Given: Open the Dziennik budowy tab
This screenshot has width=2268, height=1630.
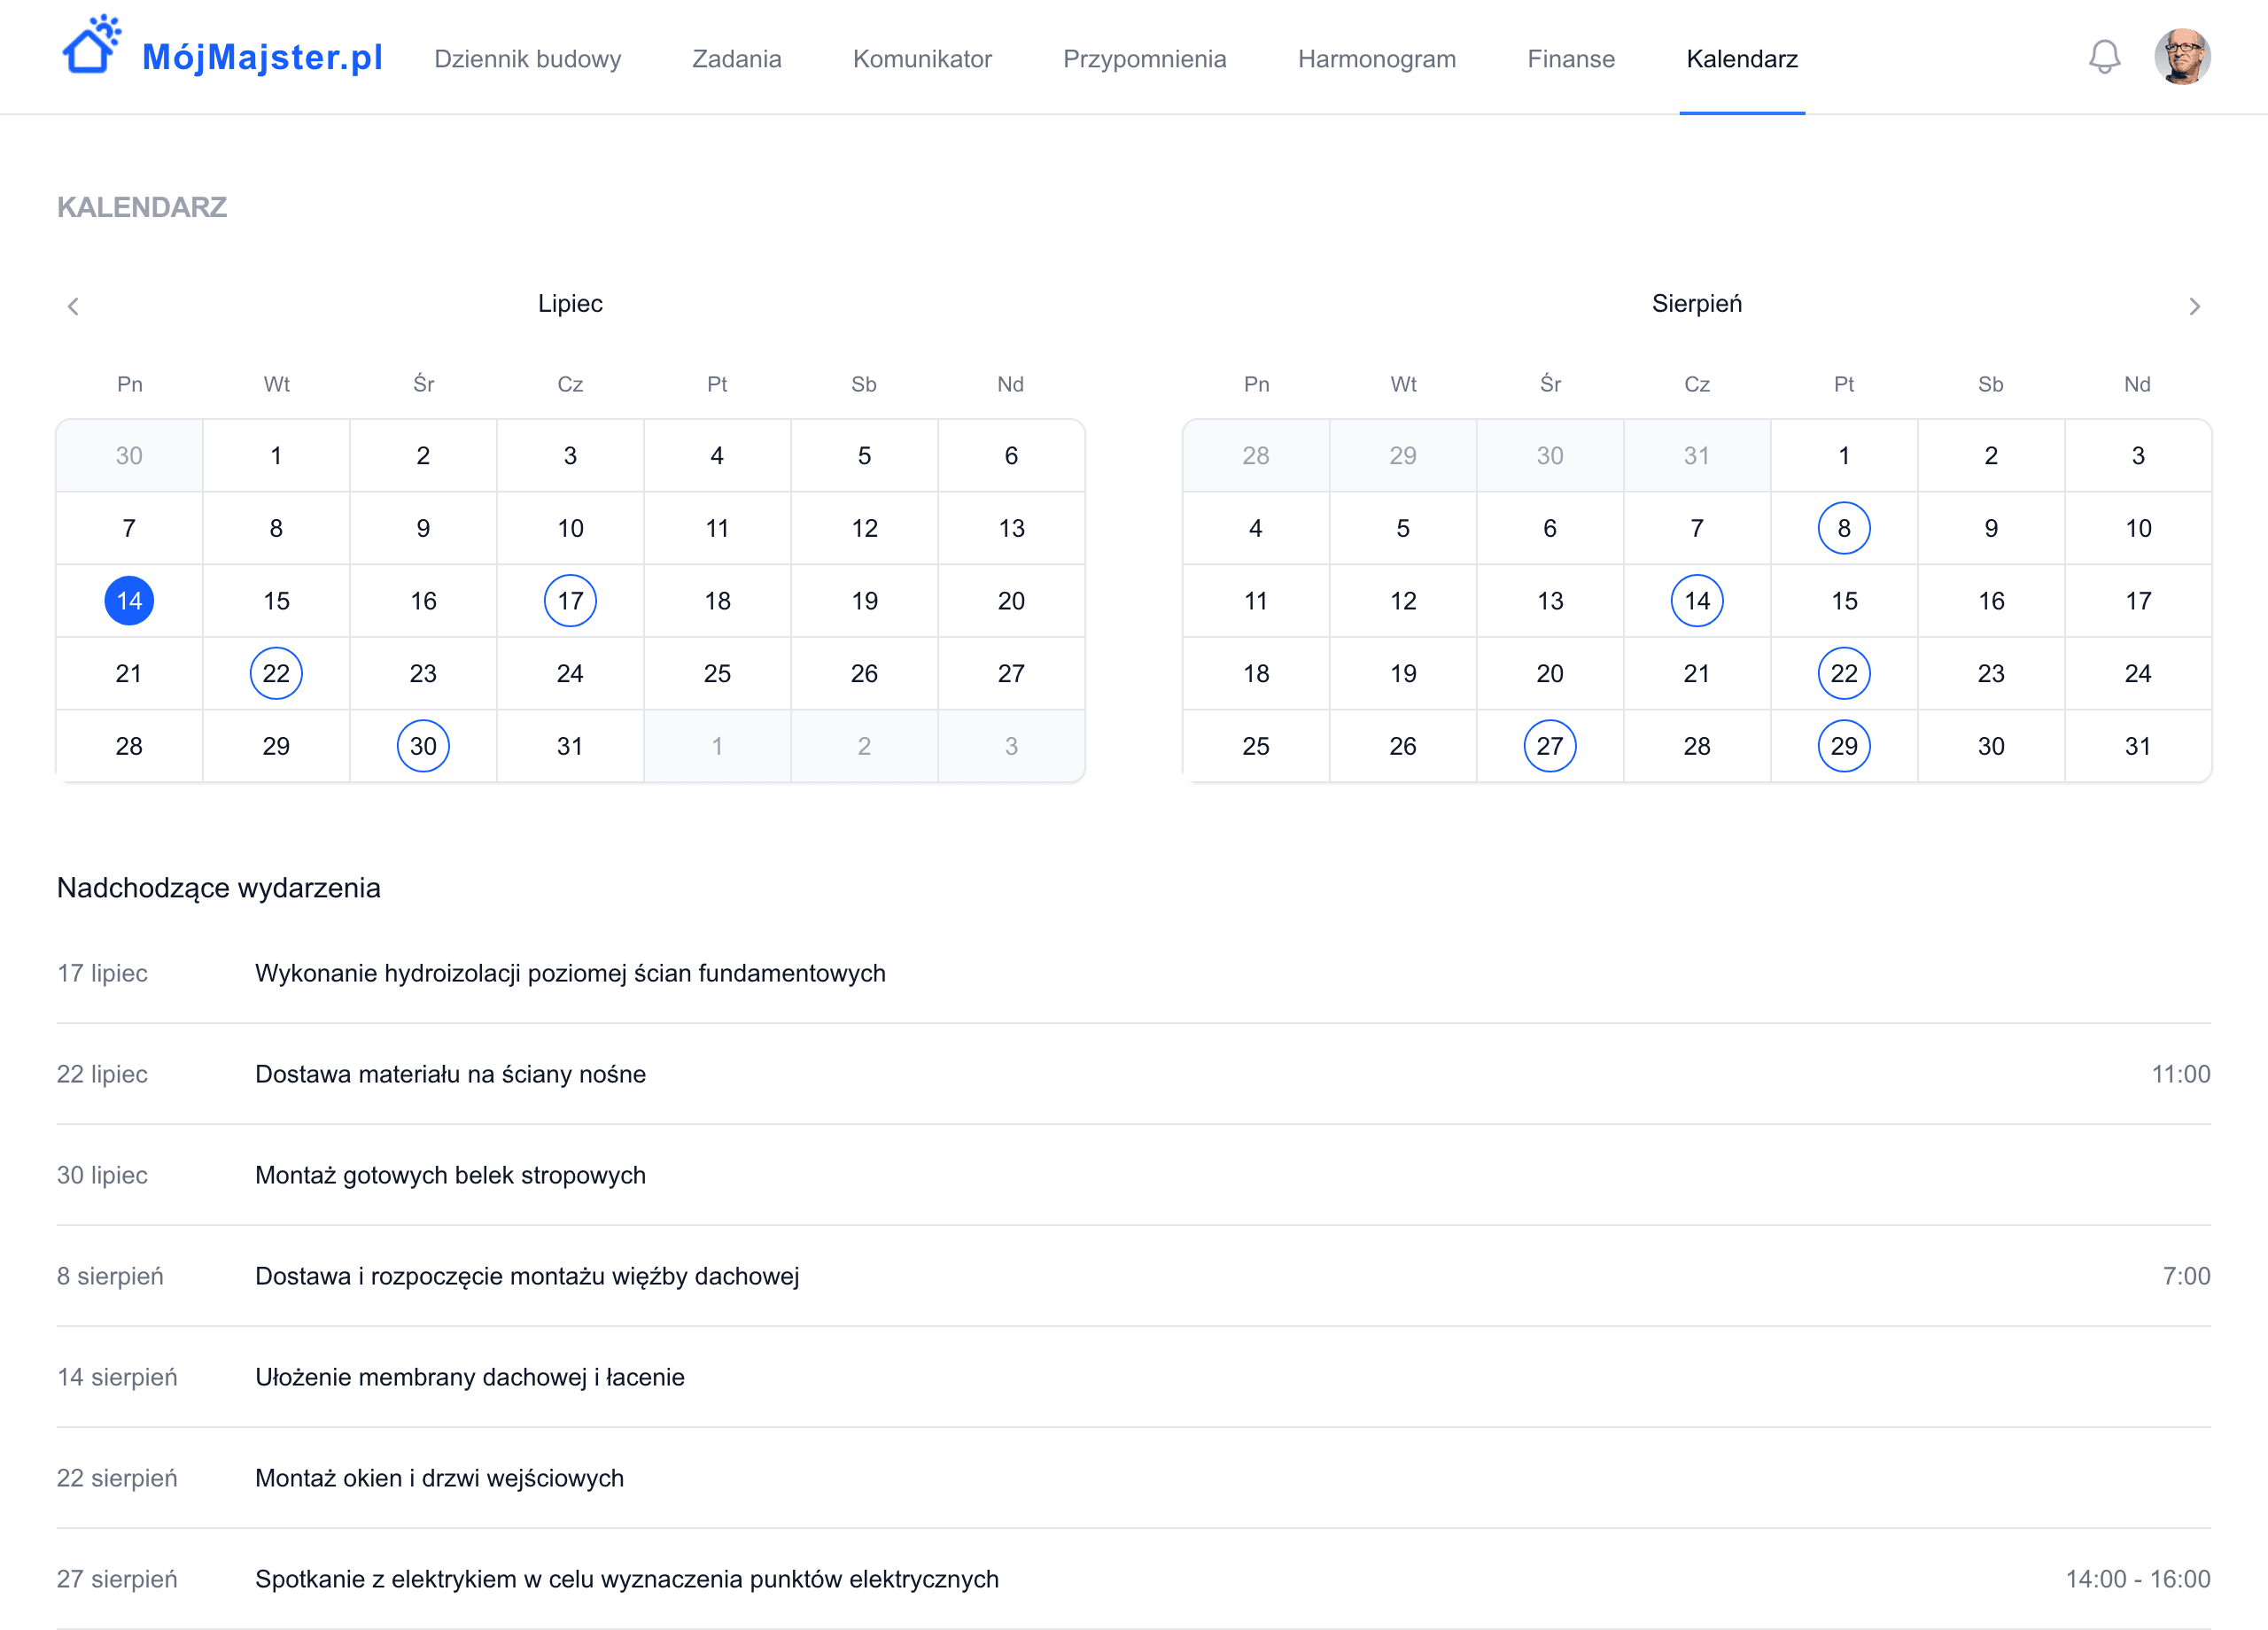Looking at the screenshot, I should (x=527, y=59).
